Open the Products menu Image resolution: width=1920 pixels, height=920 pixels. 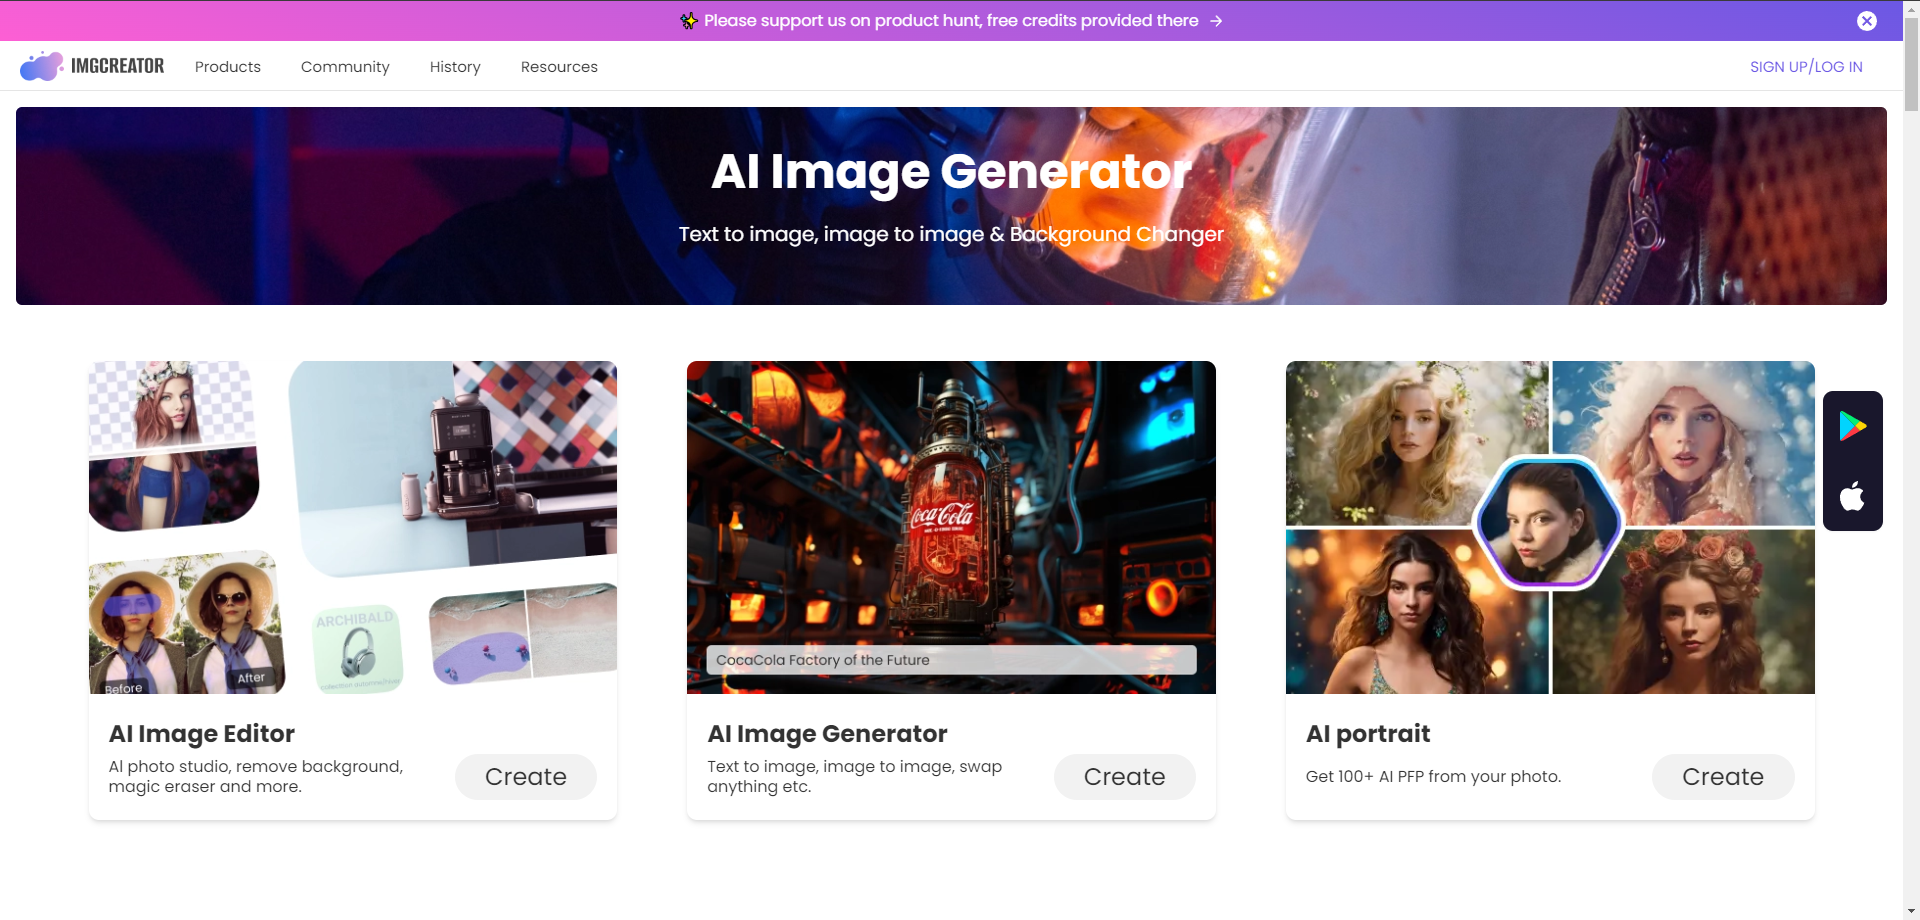tap(227, 67)
